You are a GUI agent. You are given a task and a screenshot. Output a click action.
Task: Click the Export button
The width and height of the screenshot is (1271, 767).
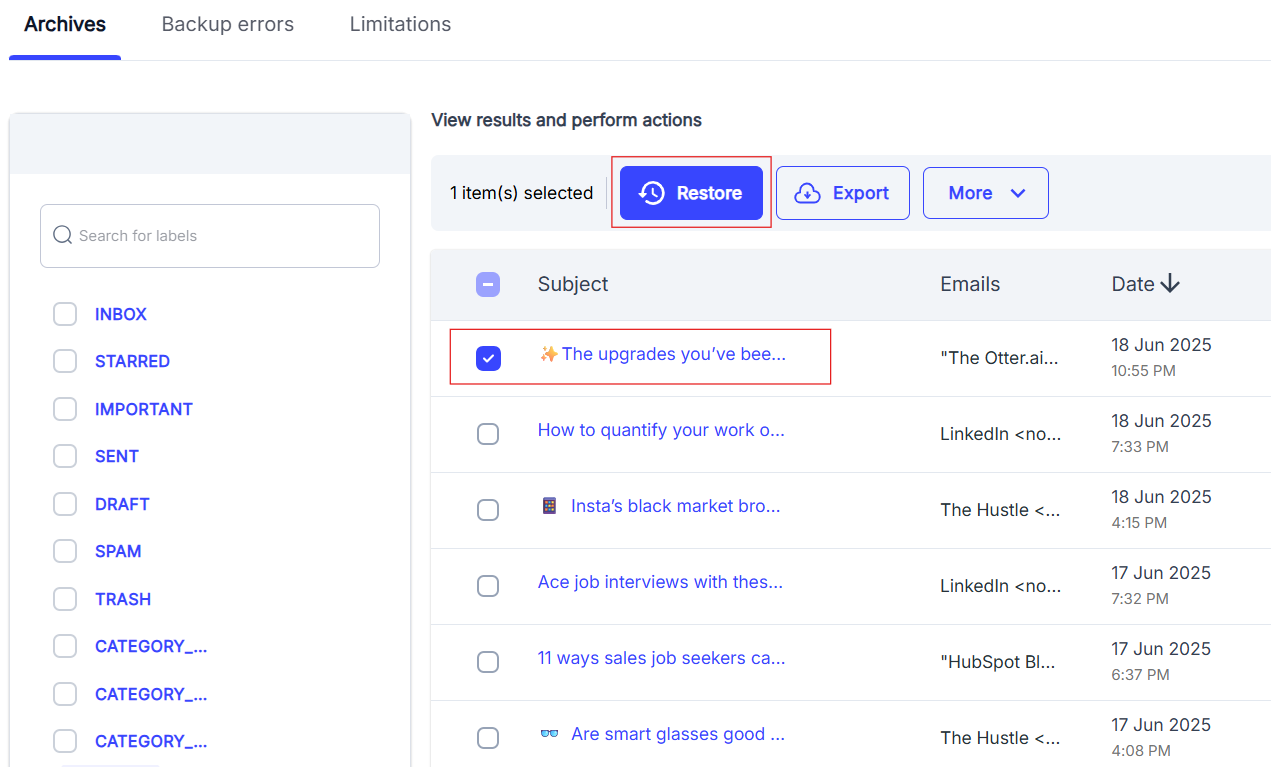pyautogui.click(x=843, y=193)
